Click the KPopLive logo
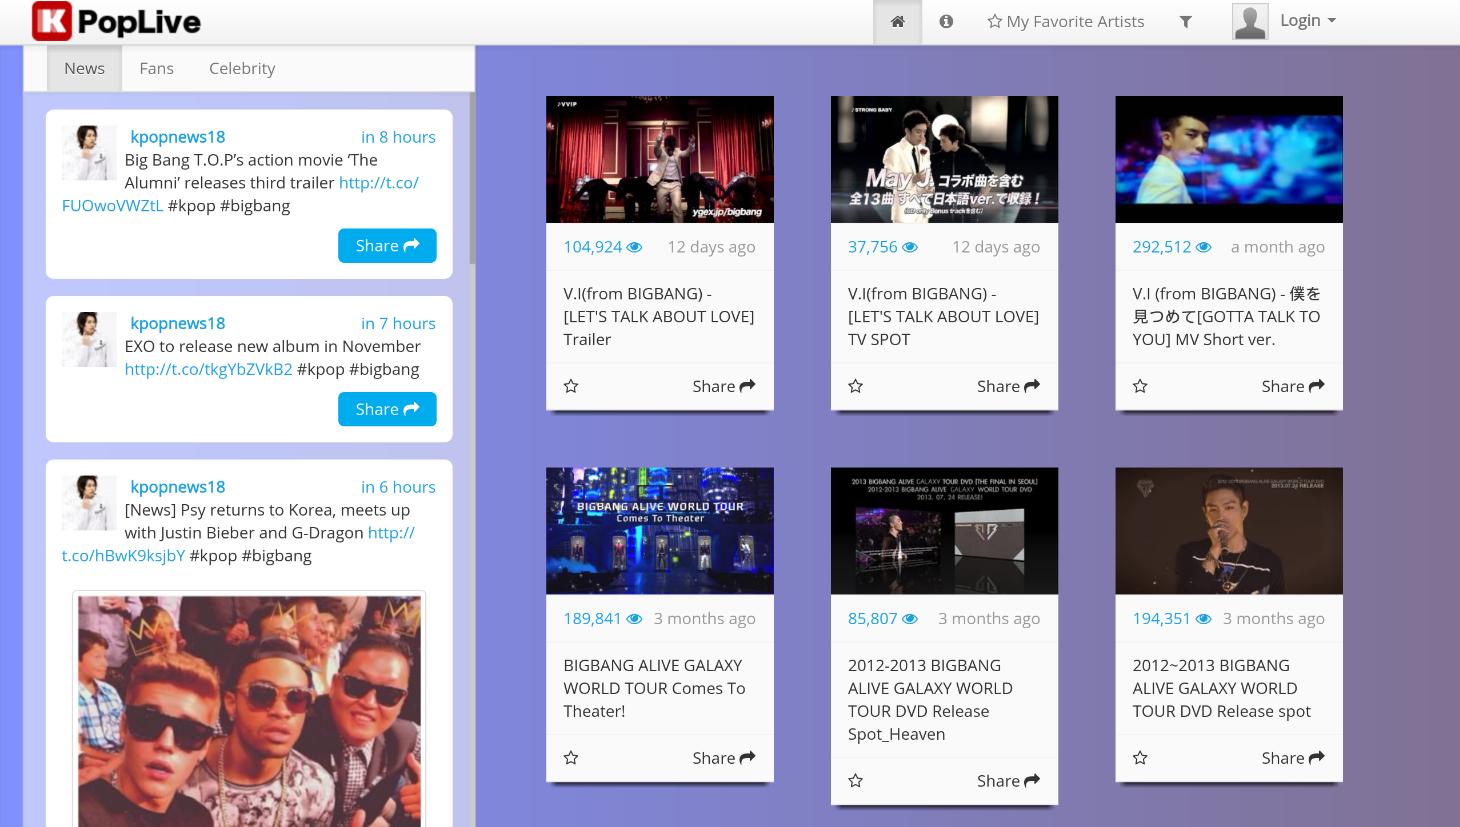The image size is (1460, 827). (x=116, y=21)
